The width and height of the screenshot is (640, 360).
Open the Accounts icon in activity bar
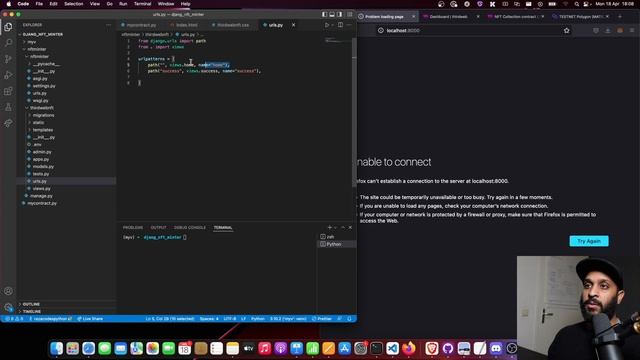tap(8, 291)
